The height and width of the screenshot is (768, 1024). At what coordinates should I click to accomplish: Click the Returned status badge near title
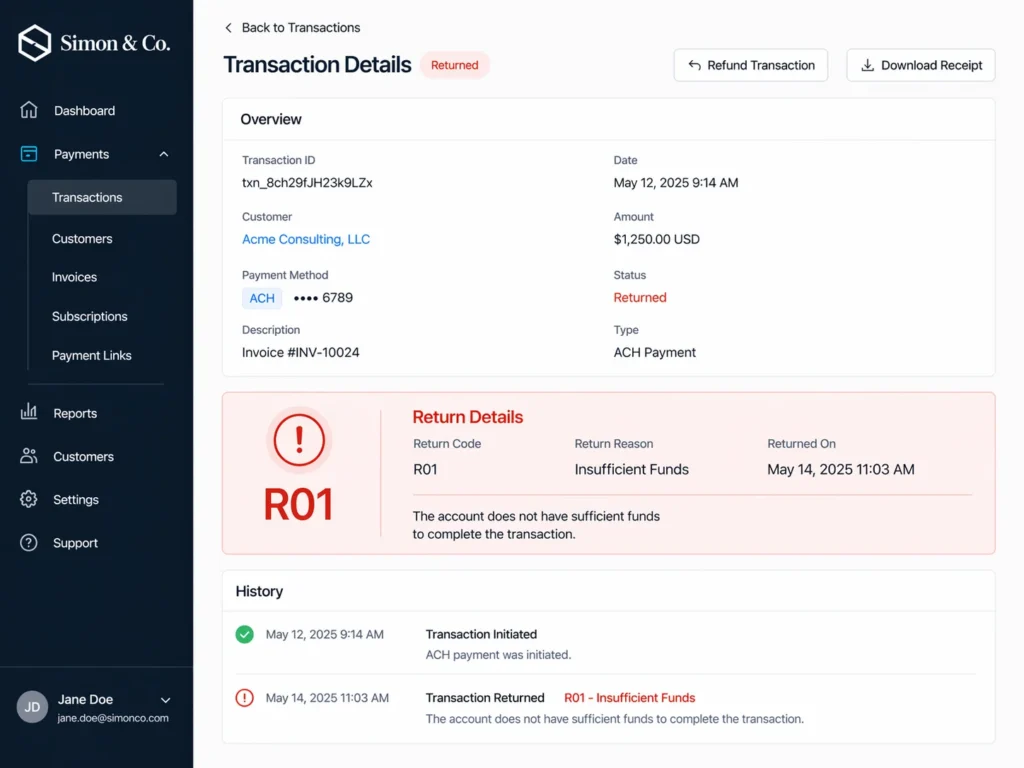click(x=455, y=65)
